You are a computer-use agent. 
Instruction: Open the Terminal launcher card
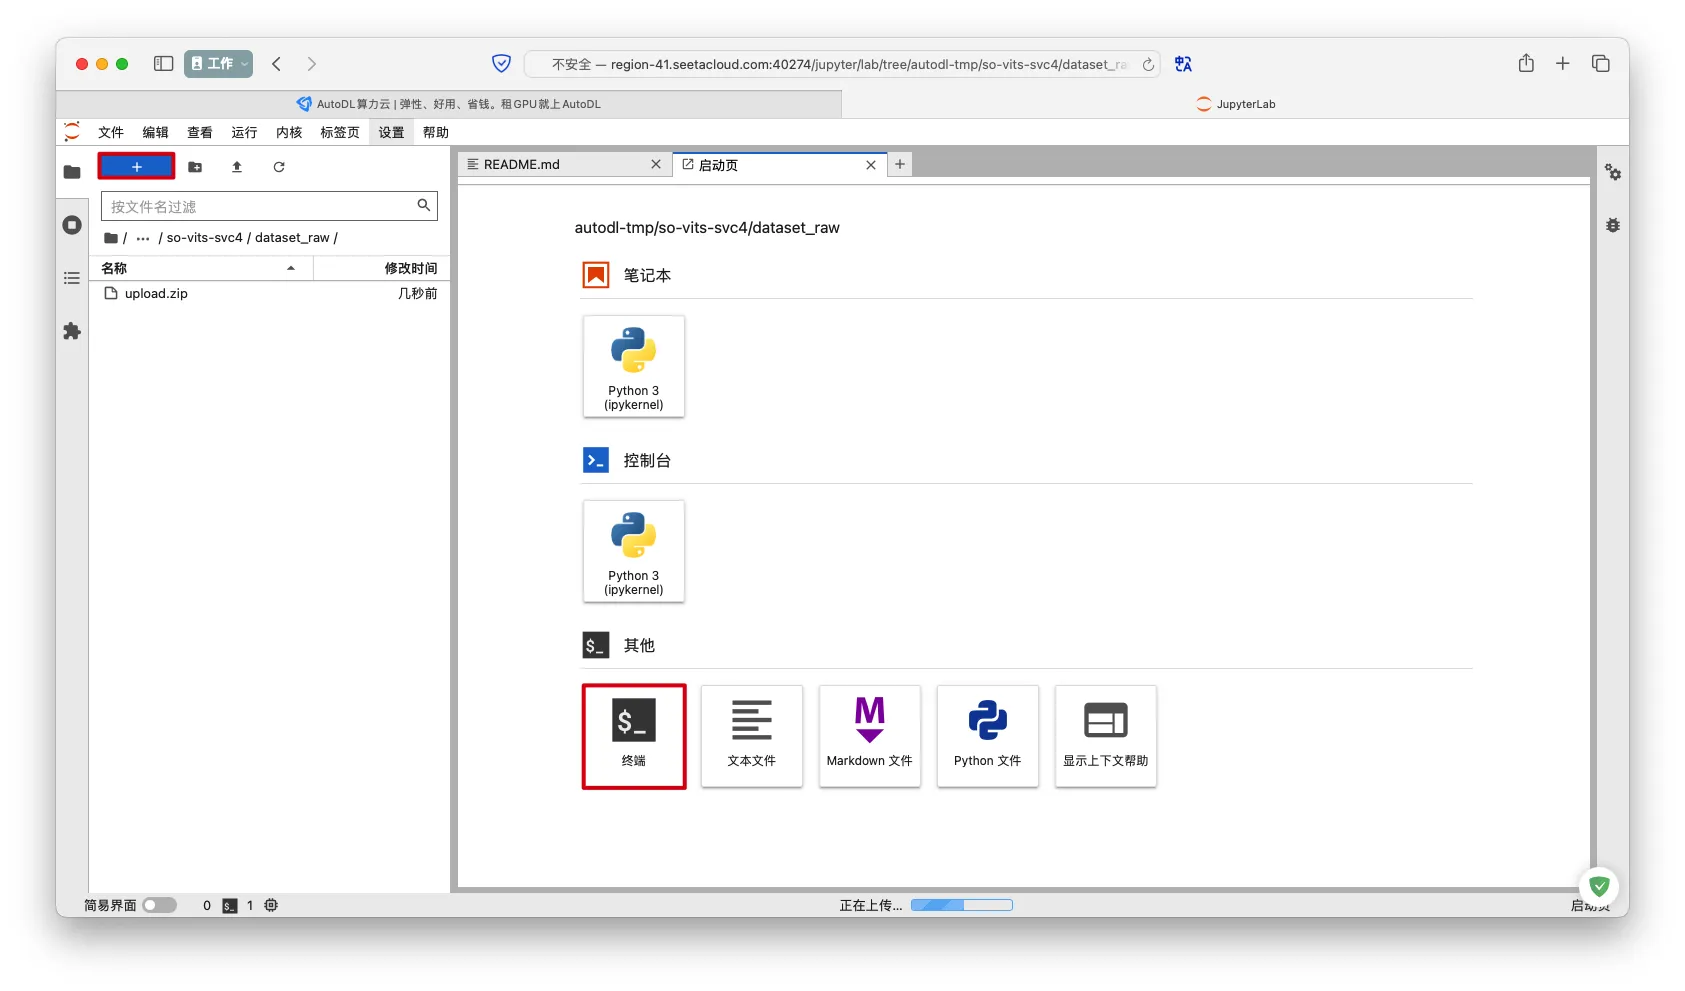pyautogui.click(x=633, y=736)
